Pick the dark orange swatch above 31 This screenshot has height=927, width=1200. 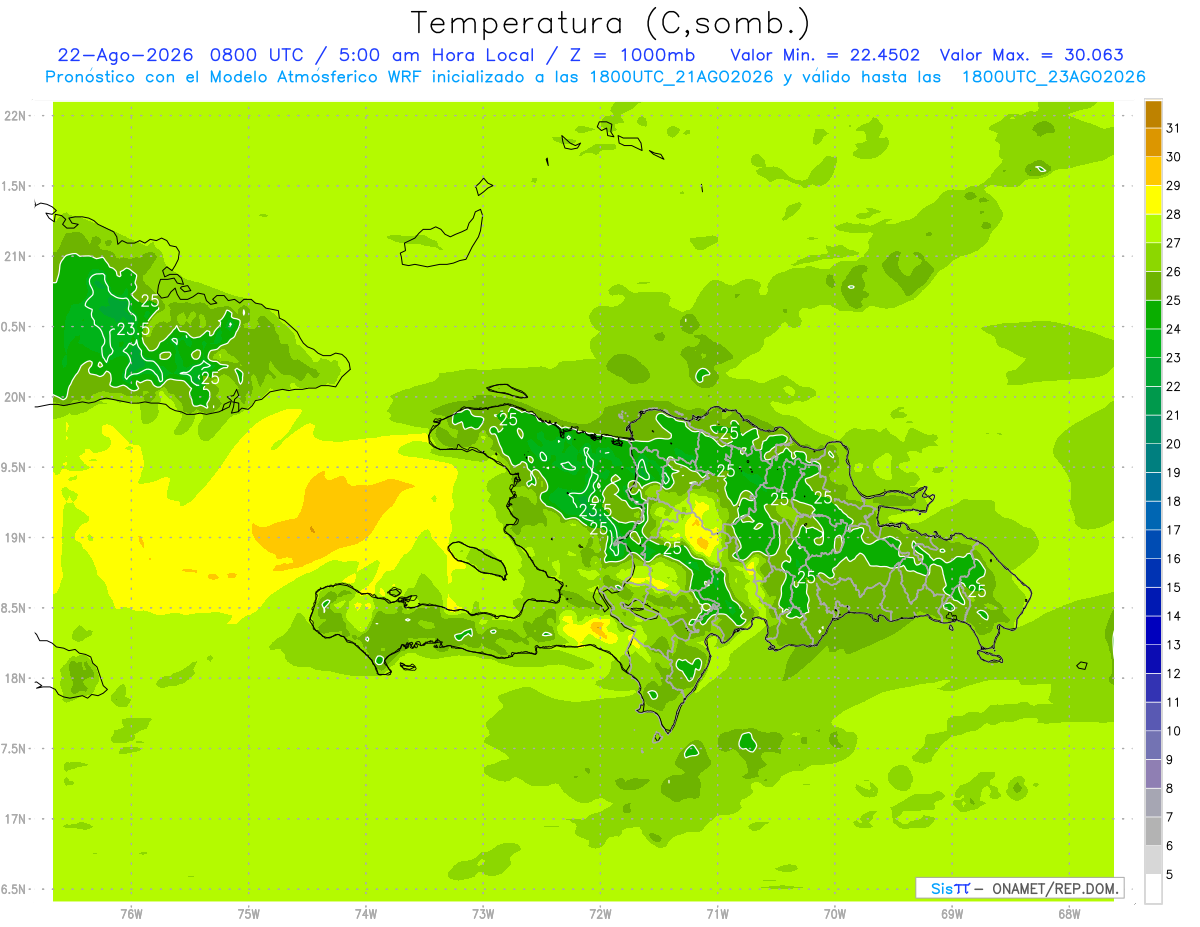(1153, 115)
